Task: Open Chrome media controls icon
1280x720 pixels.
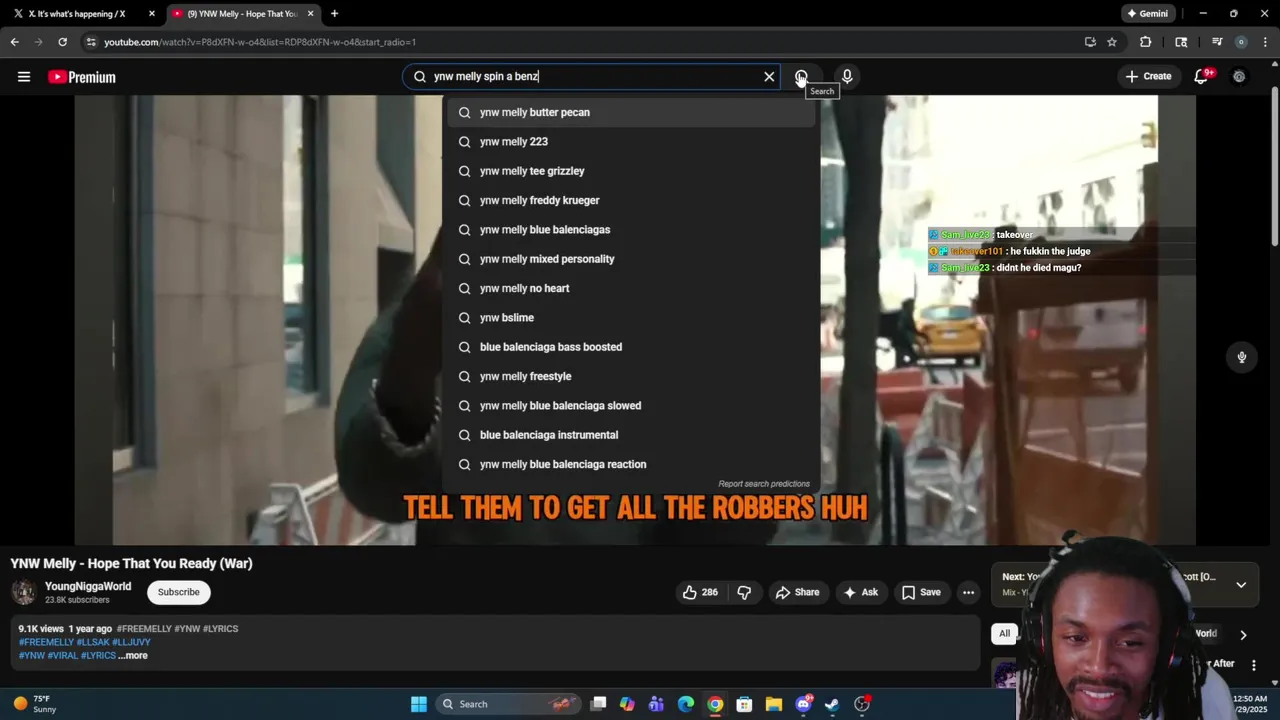Action: point(1217,42)
